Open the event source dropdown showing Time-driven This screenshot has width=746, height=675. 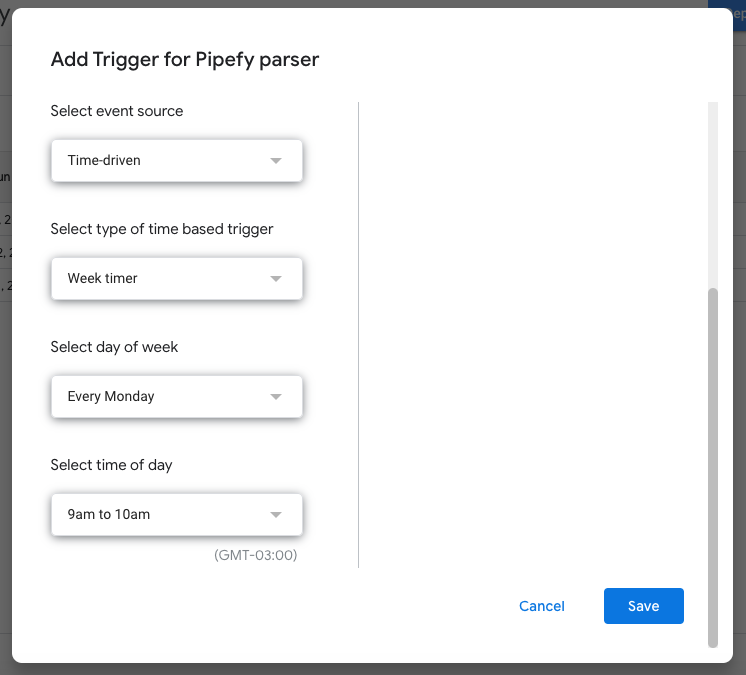coord(177,160)
